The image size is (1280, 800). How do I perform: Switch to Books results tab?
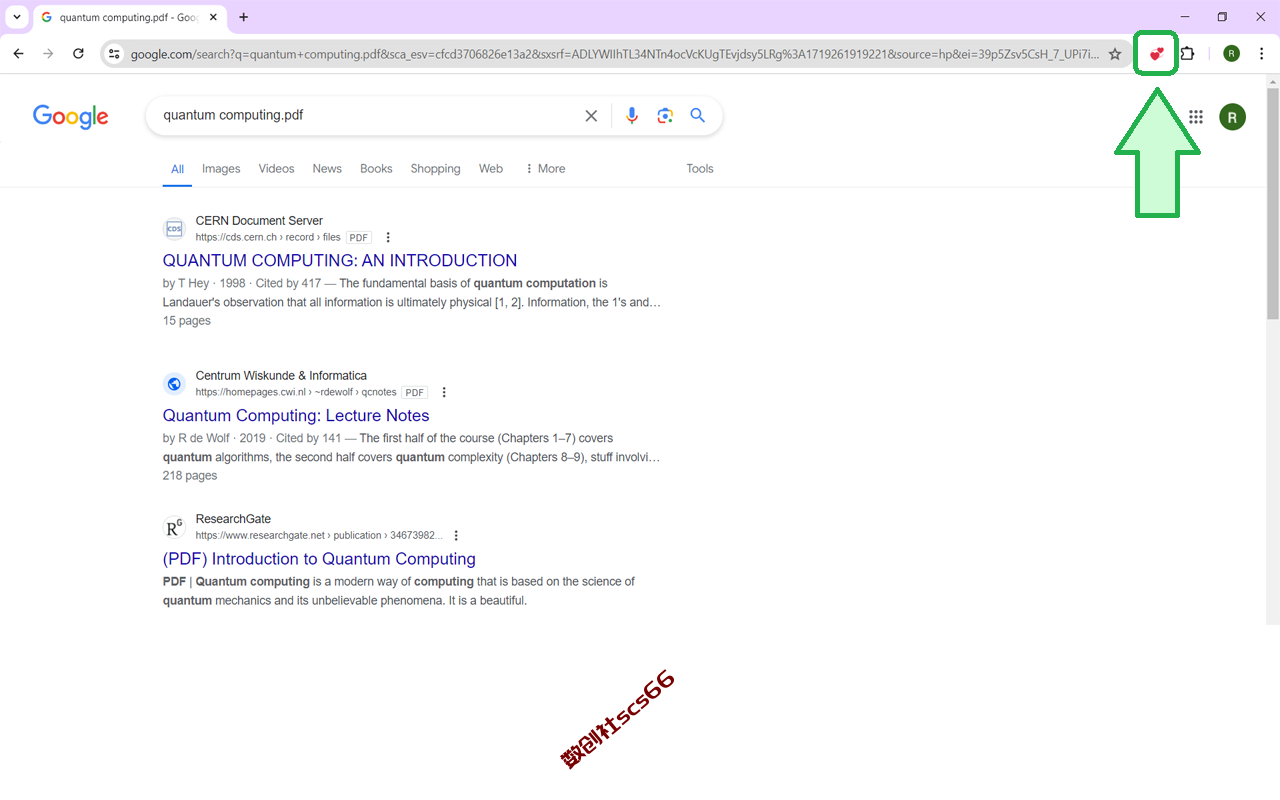pyautogui.click(x=376, y=169)
